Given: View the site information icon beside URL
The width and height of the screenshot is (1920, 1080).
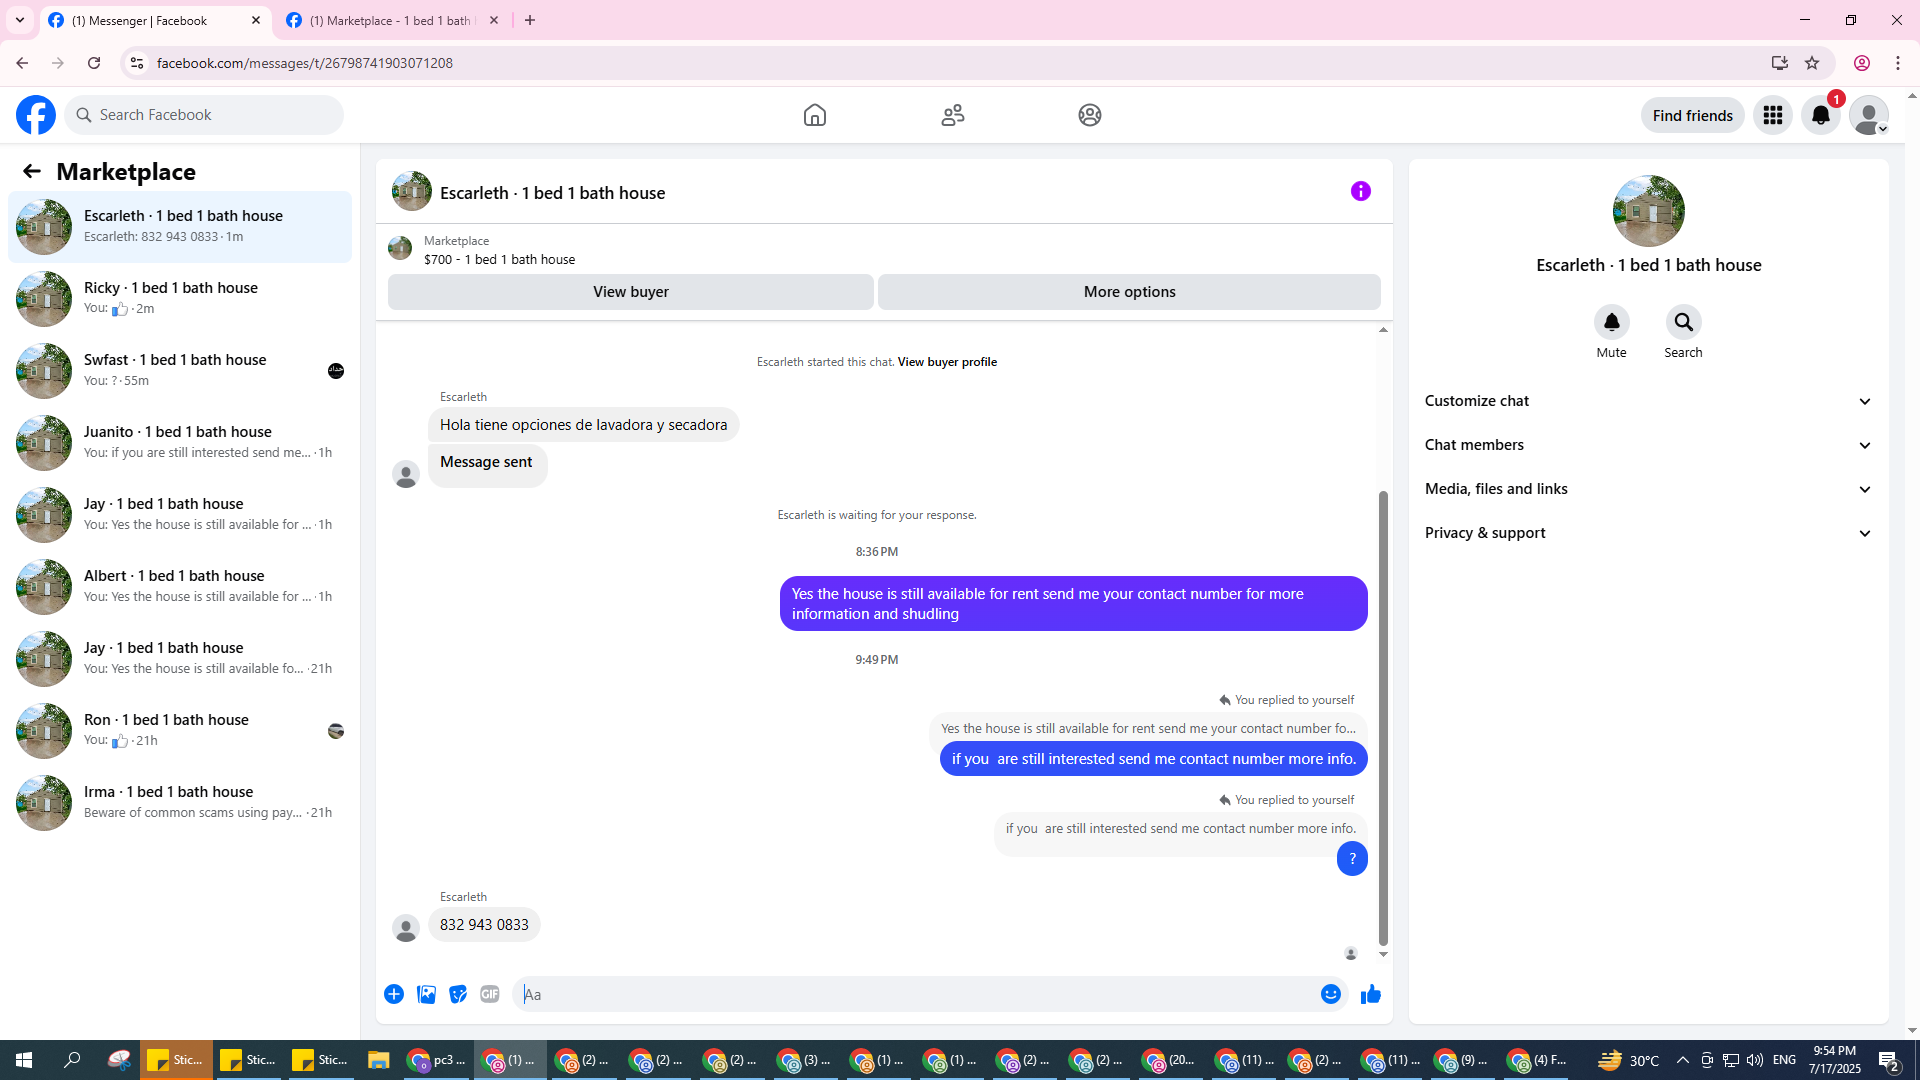Looking at the screenshot, I should pyautogui.click(x=137, y=63).
